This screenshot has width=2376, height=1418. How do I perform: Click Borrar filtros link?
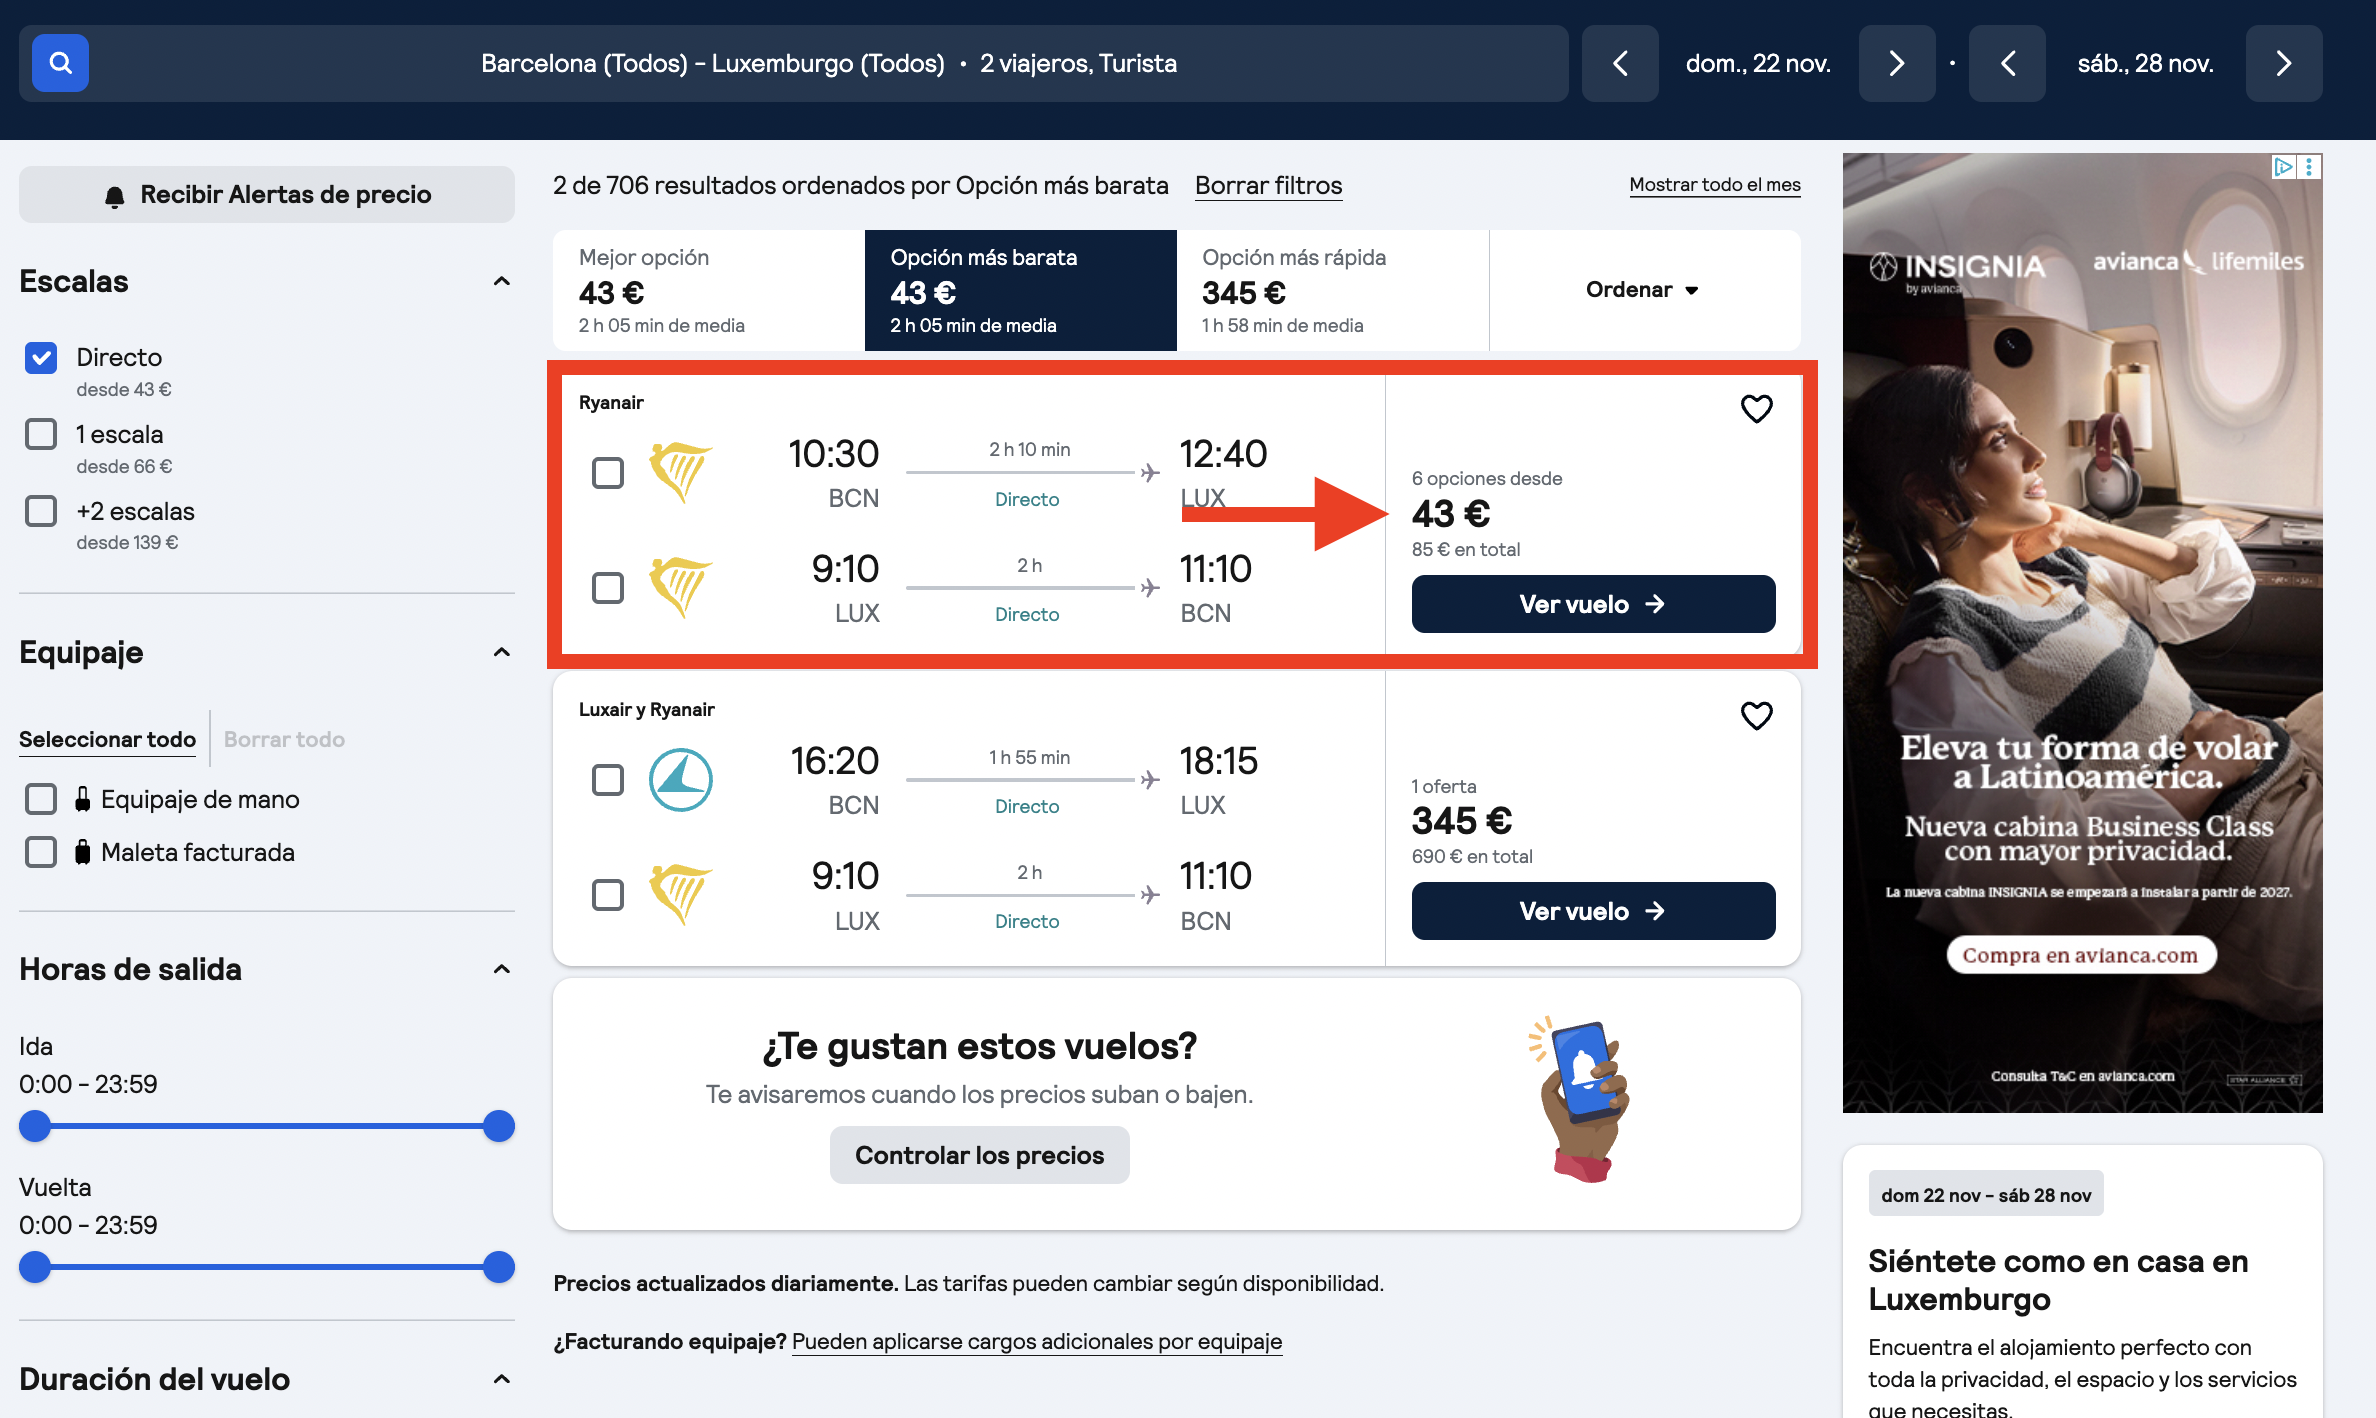(x=1268, y=186)
